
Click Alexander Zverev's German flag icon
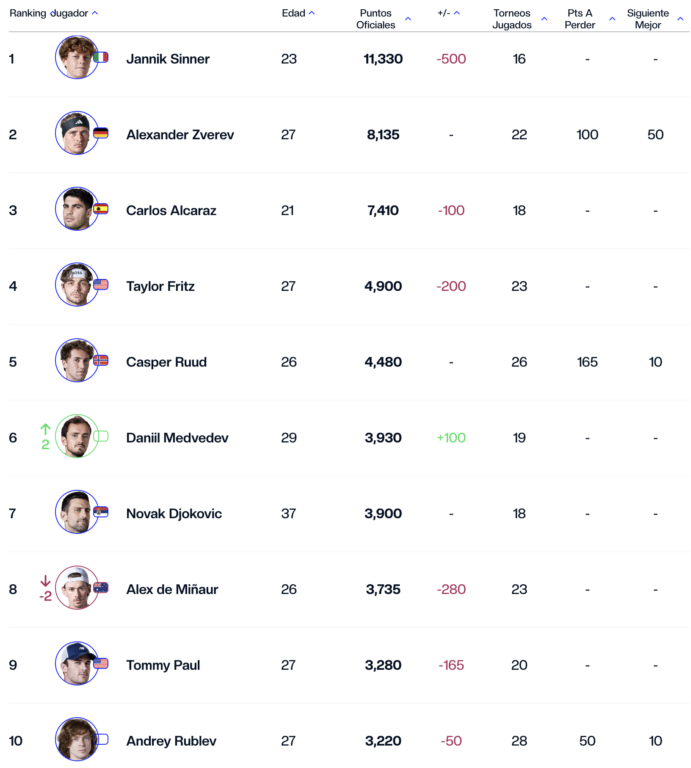tap(100, 133)
